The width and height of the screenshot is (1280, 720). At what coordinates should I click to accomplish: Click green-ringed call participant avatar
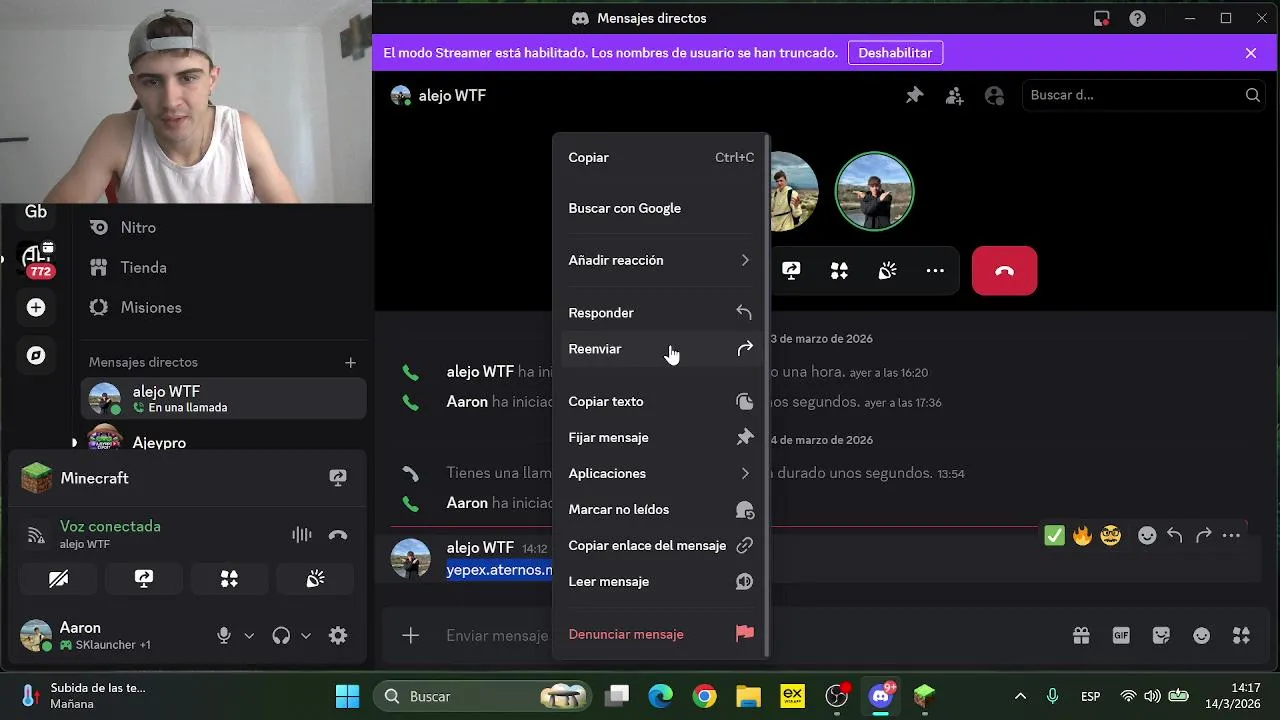(x=874, y=191)
